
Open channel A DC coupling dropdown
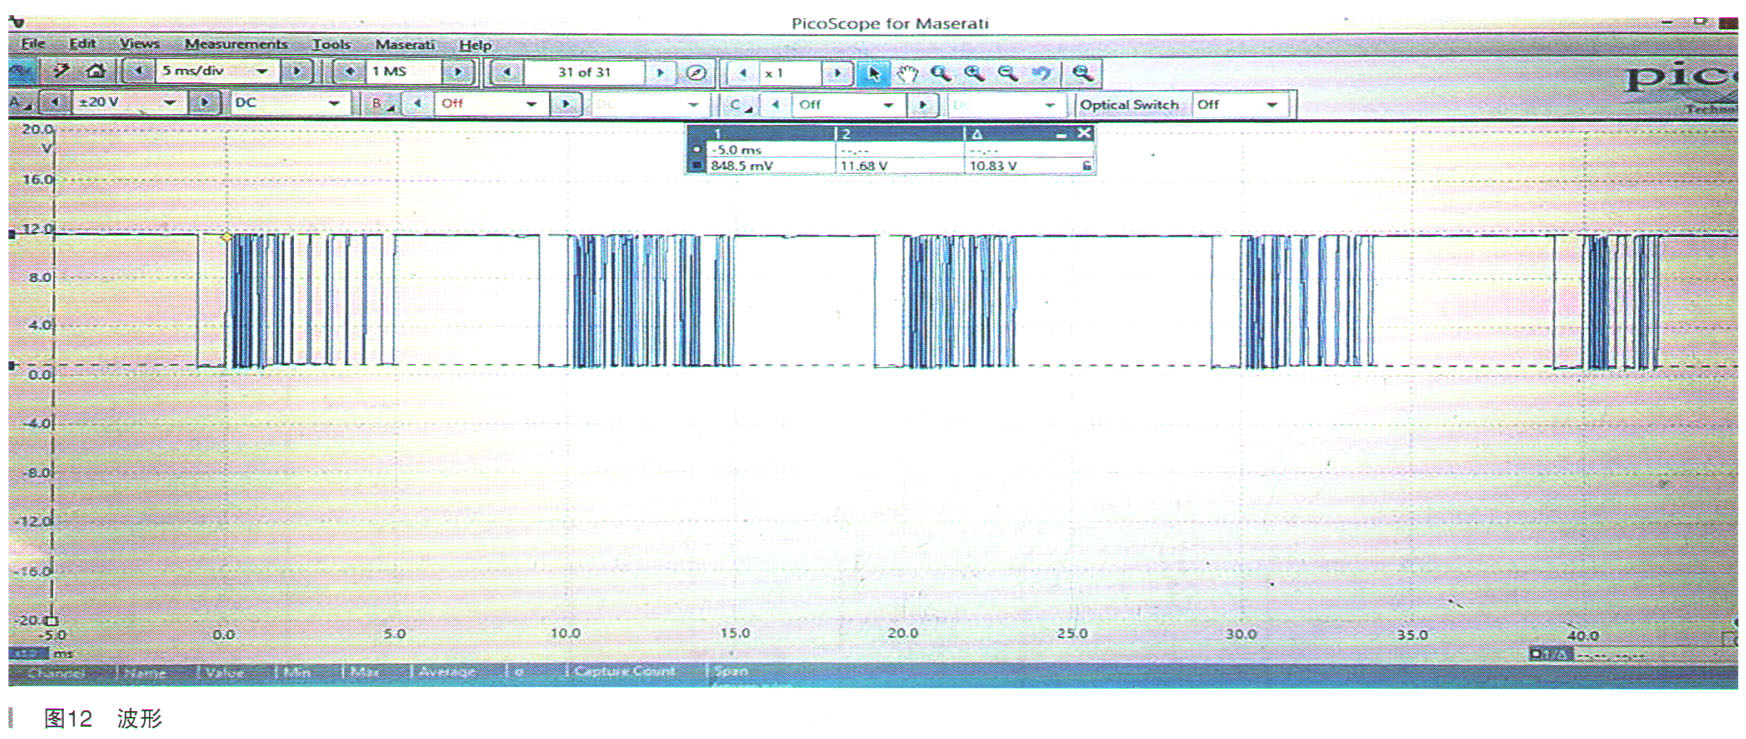click(x=334, y=103)
